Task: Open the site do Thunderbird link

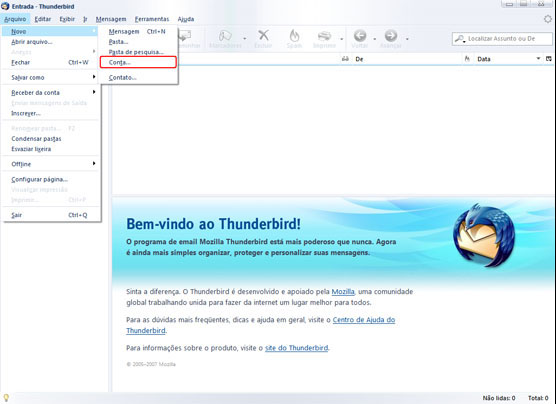Action: pos(296,348)
